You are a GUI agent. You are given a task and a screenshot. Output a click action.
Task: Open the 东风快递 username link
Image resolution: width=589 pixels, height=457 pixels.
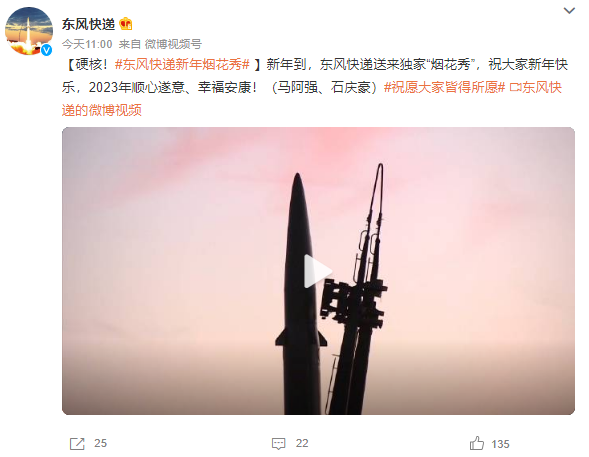point(88,24)
